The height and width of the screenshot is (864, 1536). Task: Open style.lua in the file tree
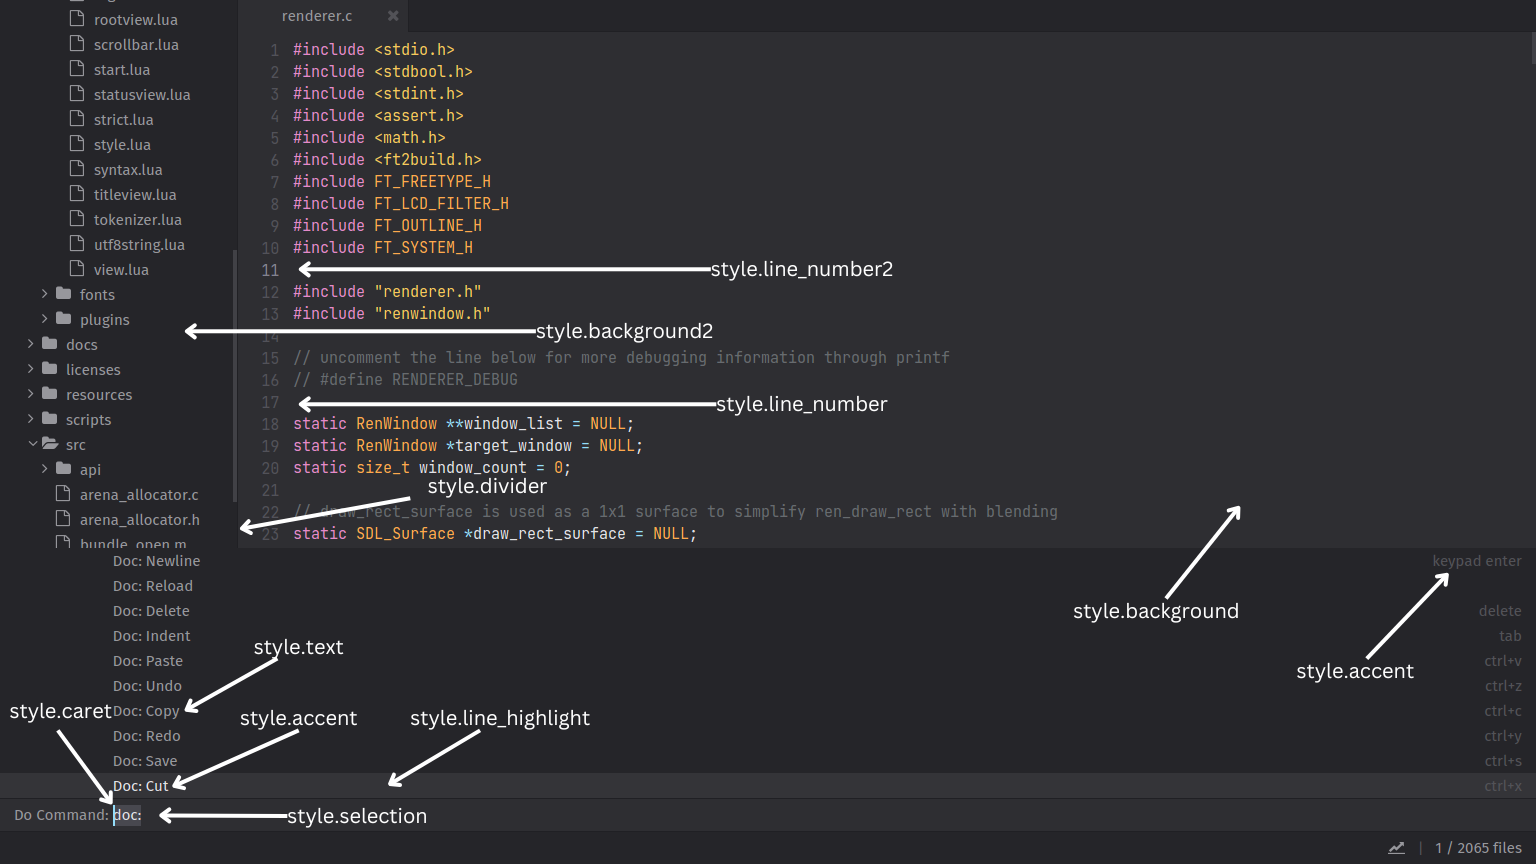tap(122, 144)
